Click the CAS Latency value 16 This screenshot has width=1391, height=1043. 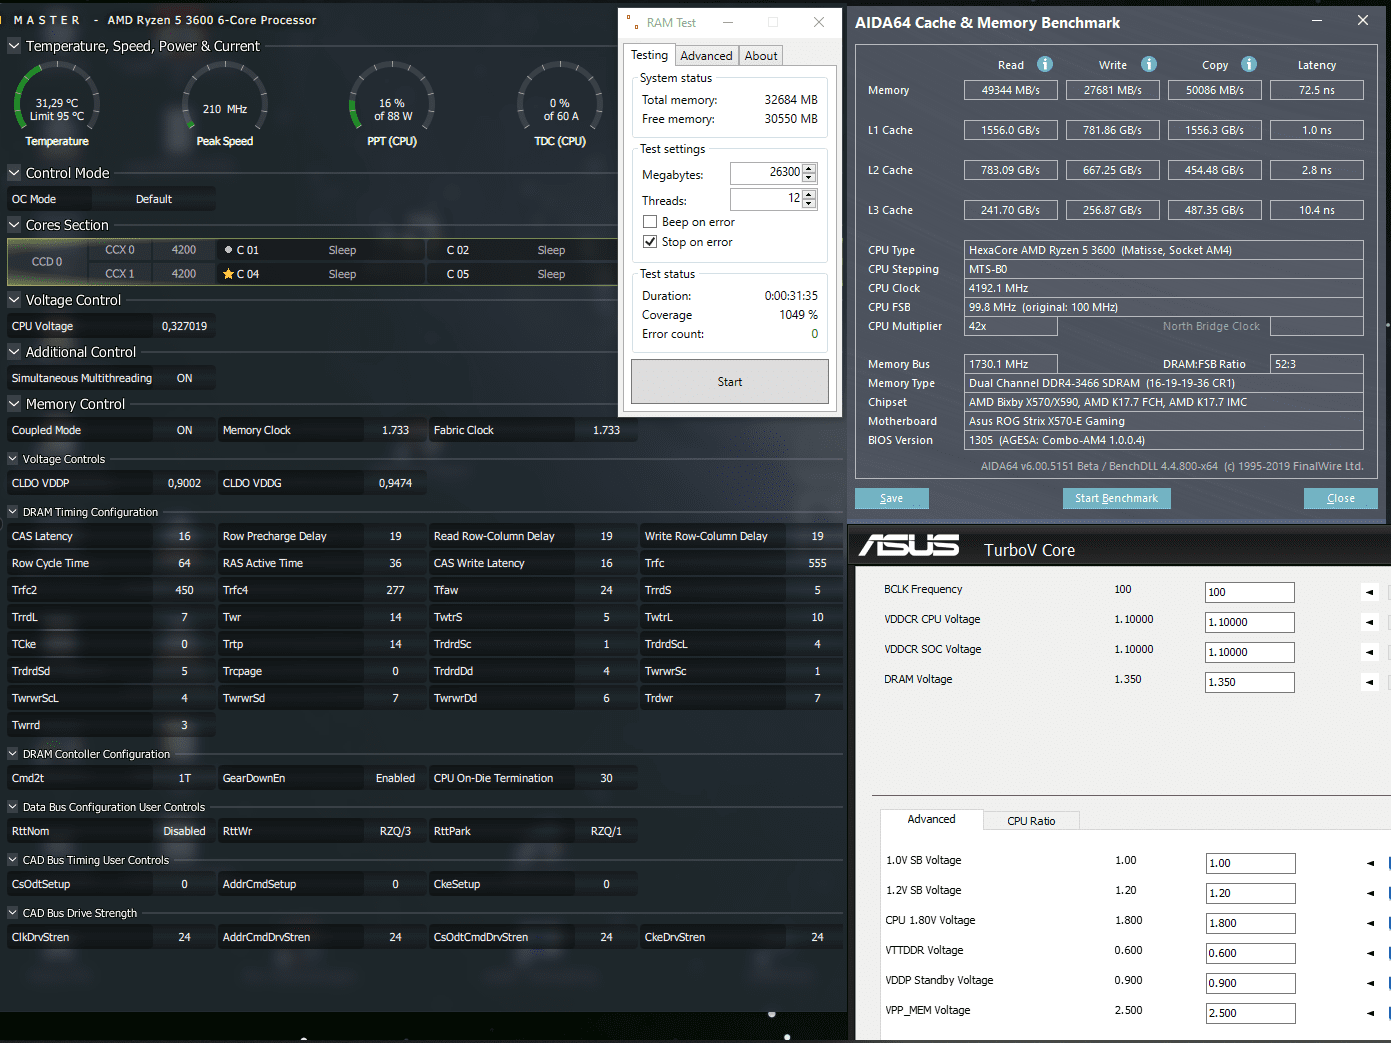point(185,536)
